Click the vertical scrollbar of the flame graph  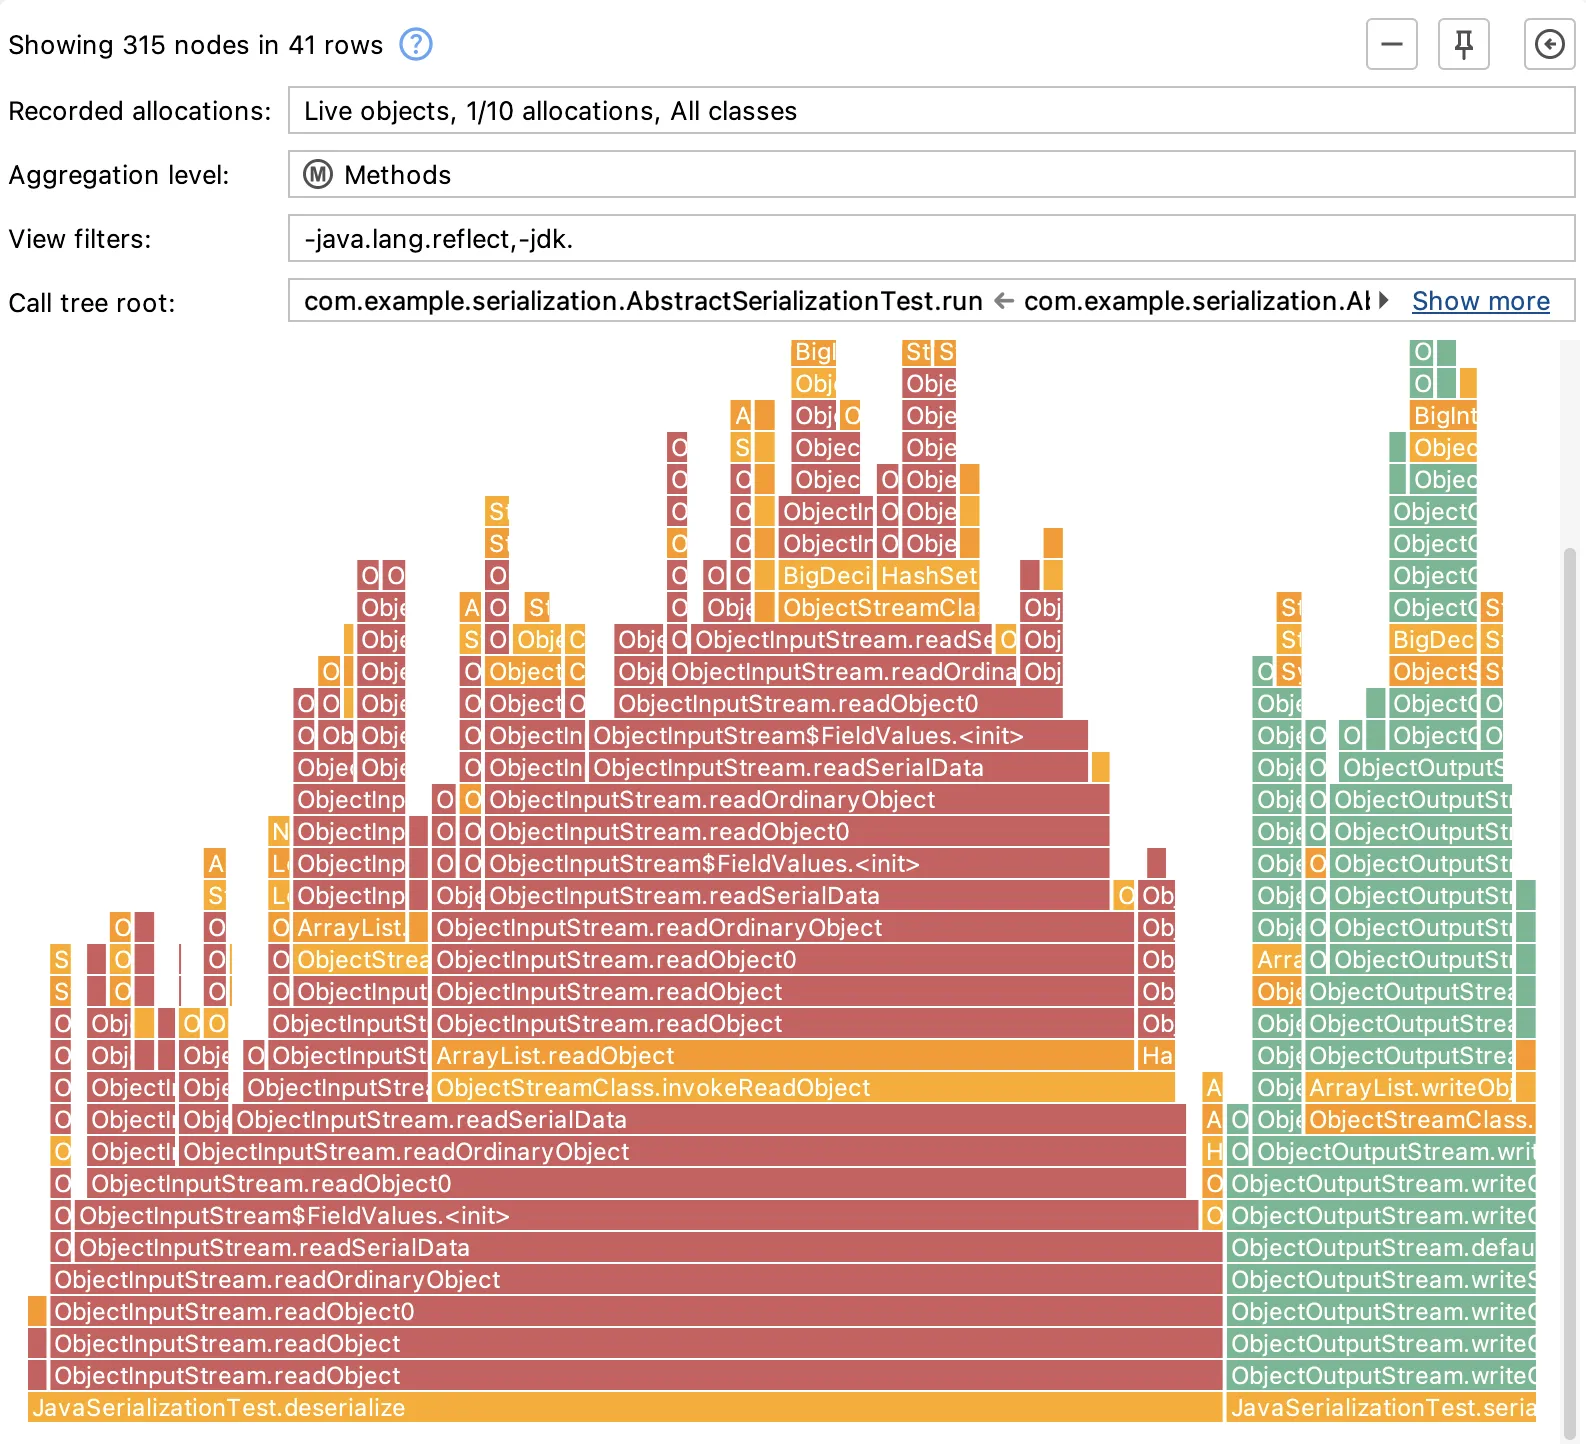click(x=1570, y=980)
